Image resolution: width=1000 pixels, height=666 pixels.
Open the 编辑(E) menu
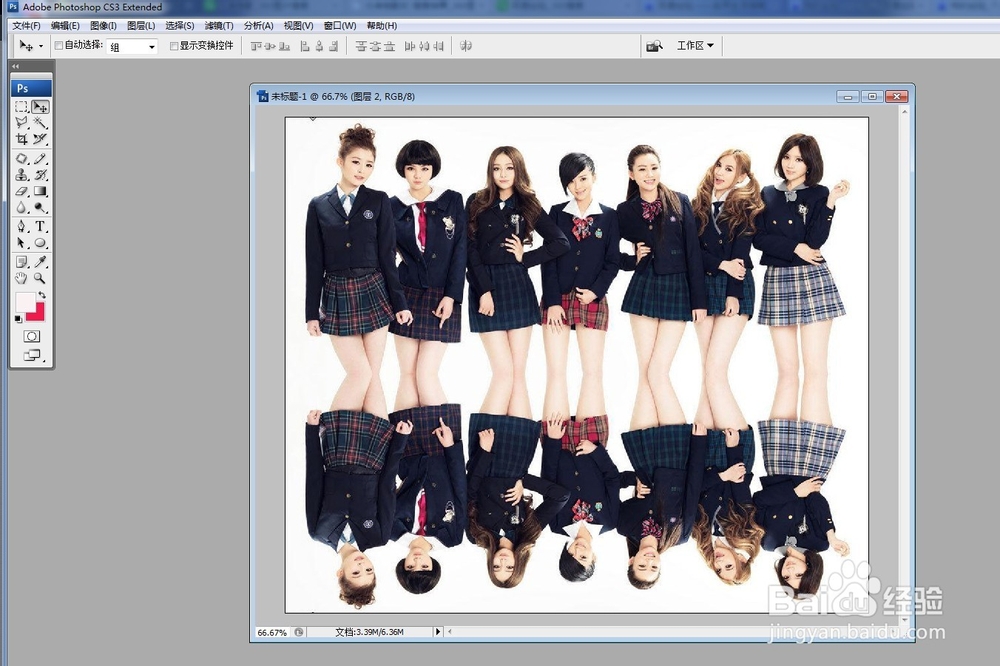65,26
